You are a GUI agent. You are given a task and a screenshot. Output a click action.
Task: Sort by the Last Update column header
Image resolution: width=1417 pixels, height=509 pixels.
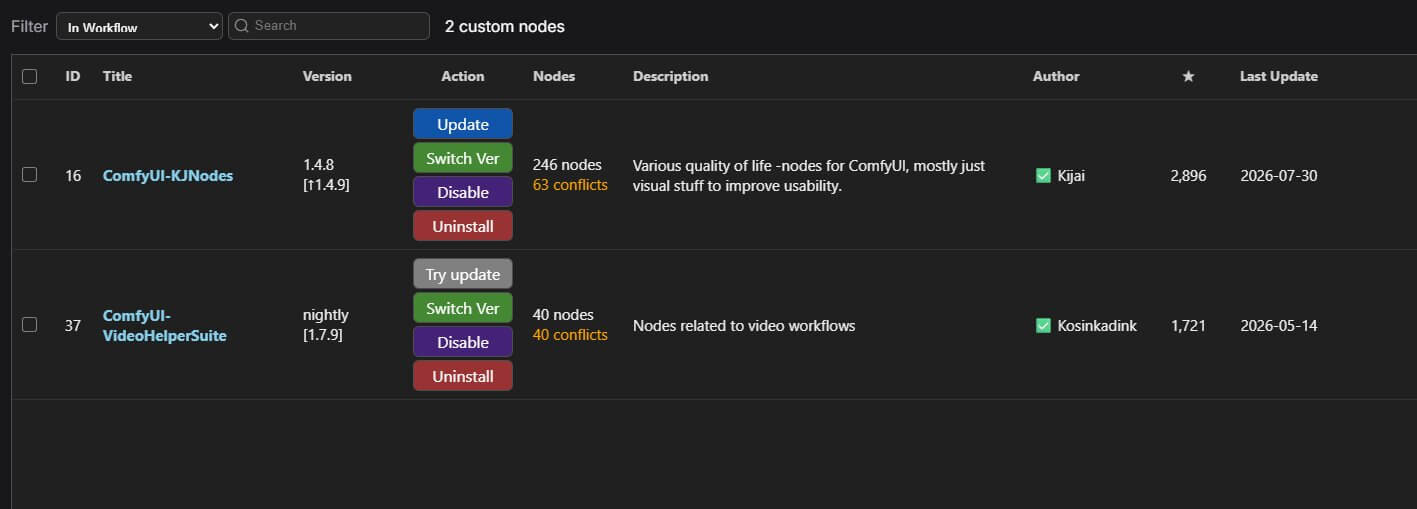click(x=1279, y=76)
